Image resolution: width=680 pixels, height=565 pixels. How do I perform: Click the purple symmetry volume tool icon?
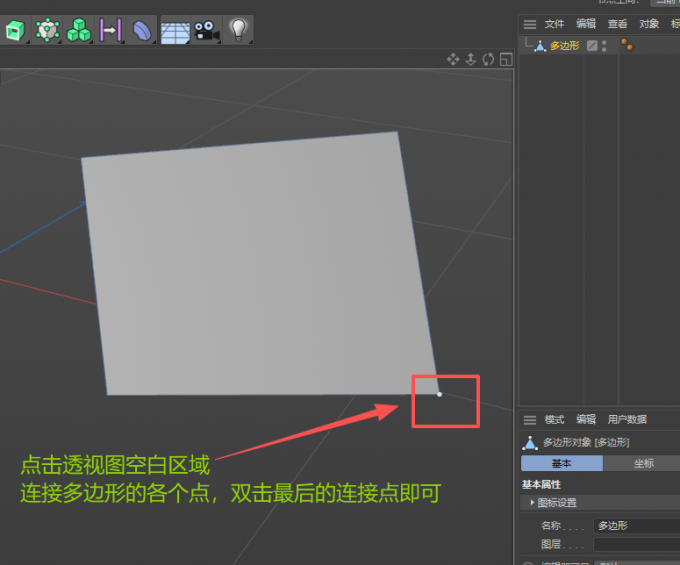(110, 30)
